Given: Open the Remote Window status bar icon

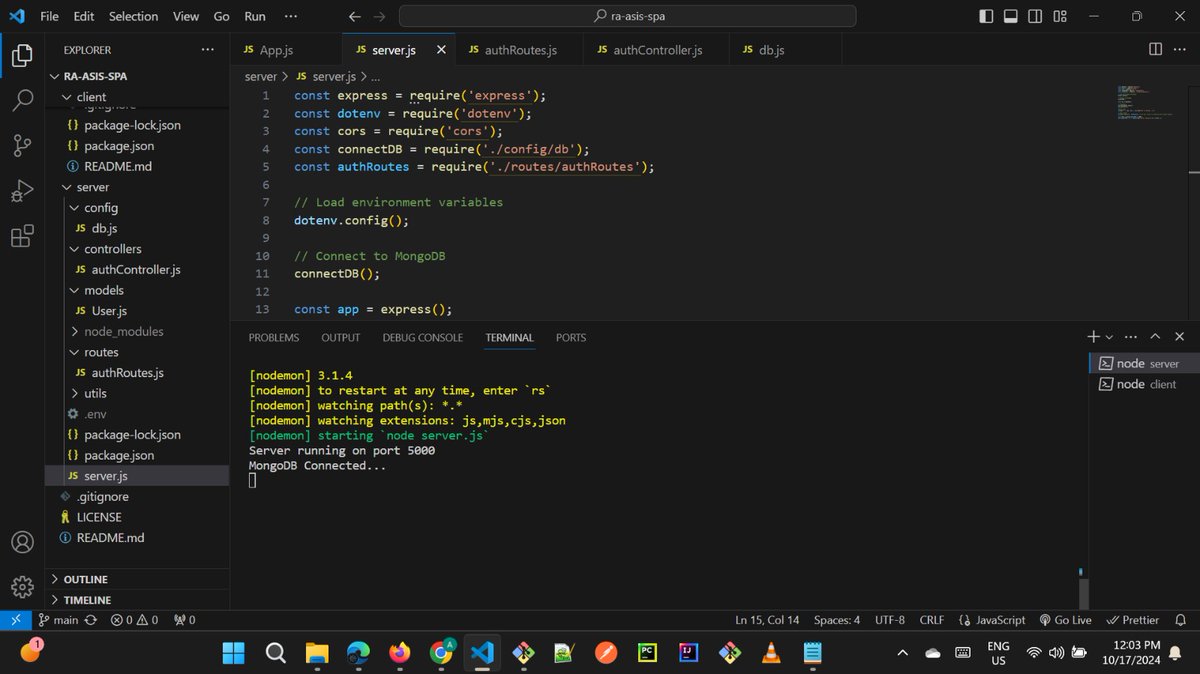Looking at the screenshot, I should point(15,620).
